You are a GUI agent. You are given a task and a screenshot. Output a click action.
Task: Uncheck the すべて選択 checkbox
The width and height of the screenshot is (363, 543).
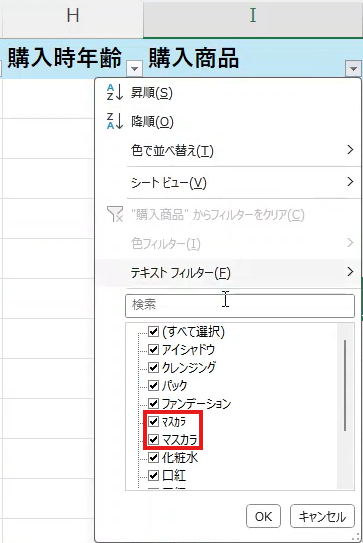click(153, 331)
